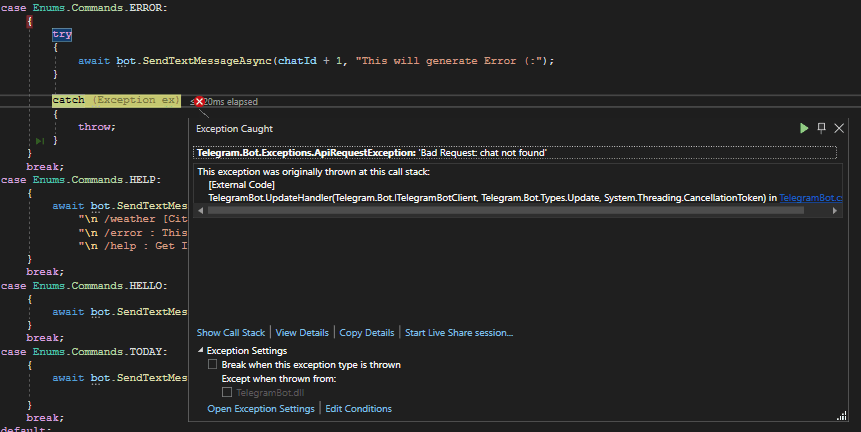Close the Exception Caught popup
This screenshot has height=432, width=861.
[x=839, y=128]
